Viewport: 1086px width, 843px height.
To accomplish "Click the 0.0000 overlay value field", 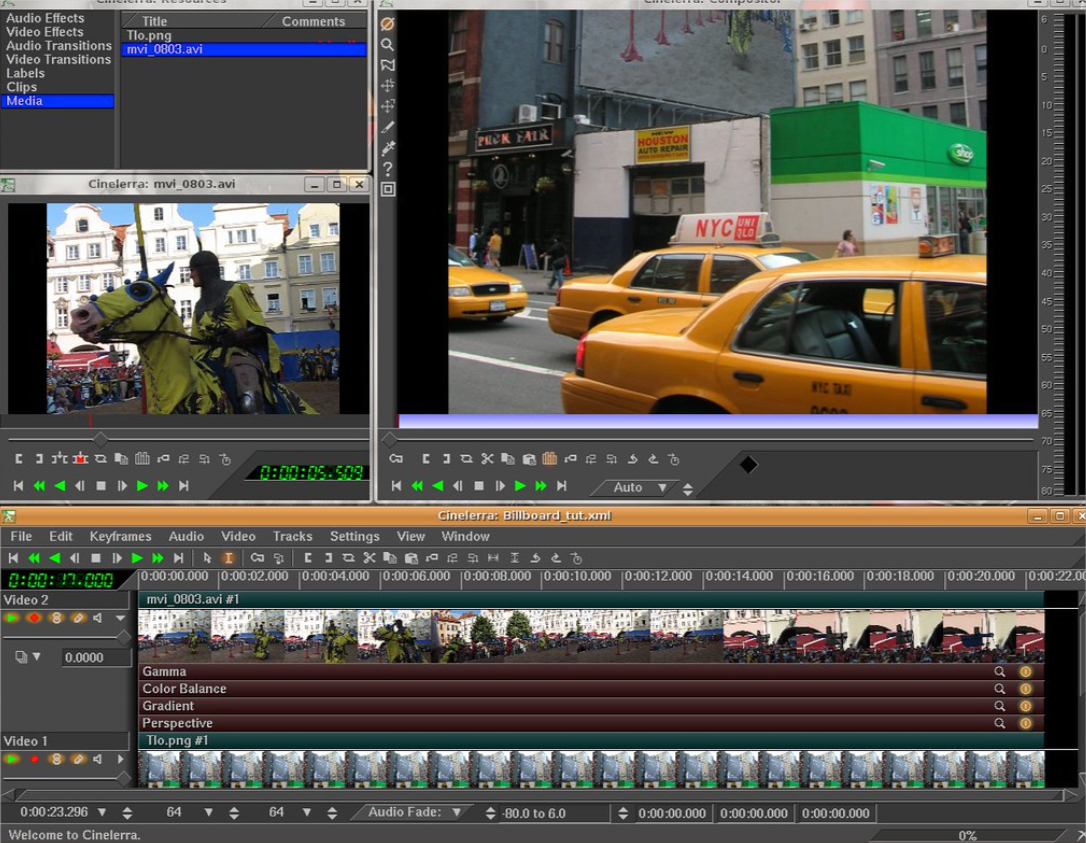I will (x=95, y=657).
